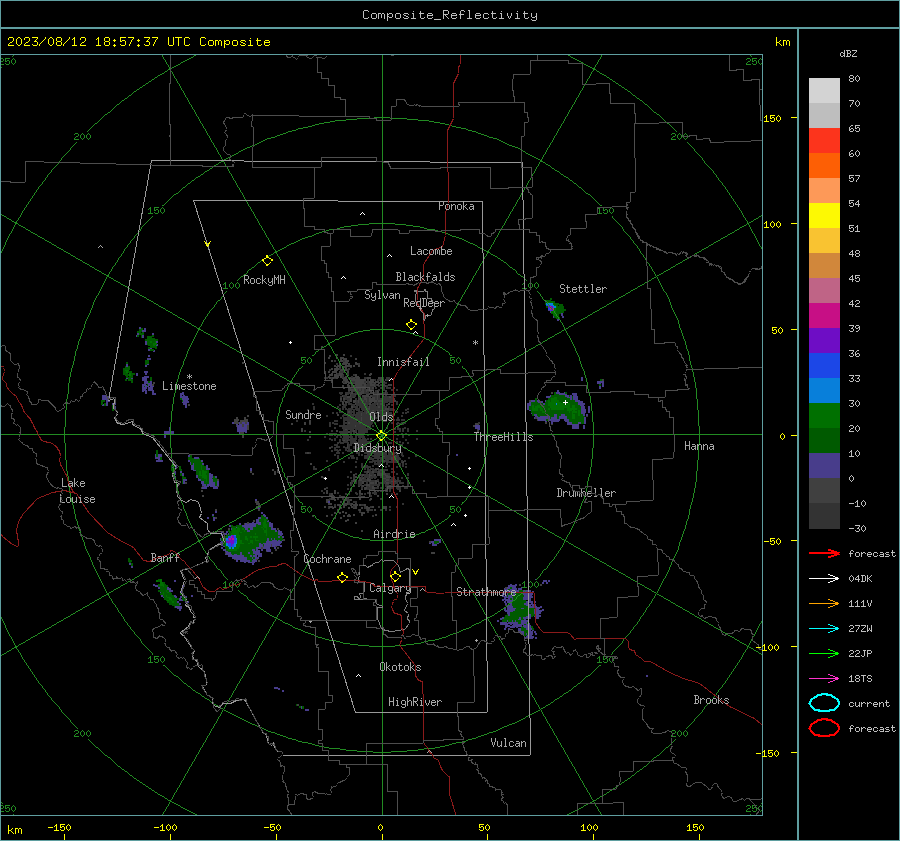Screen dimensions: 900x841
Task: Click the 51 dBZ yellow color swatch
Action: tap(824, 215)
